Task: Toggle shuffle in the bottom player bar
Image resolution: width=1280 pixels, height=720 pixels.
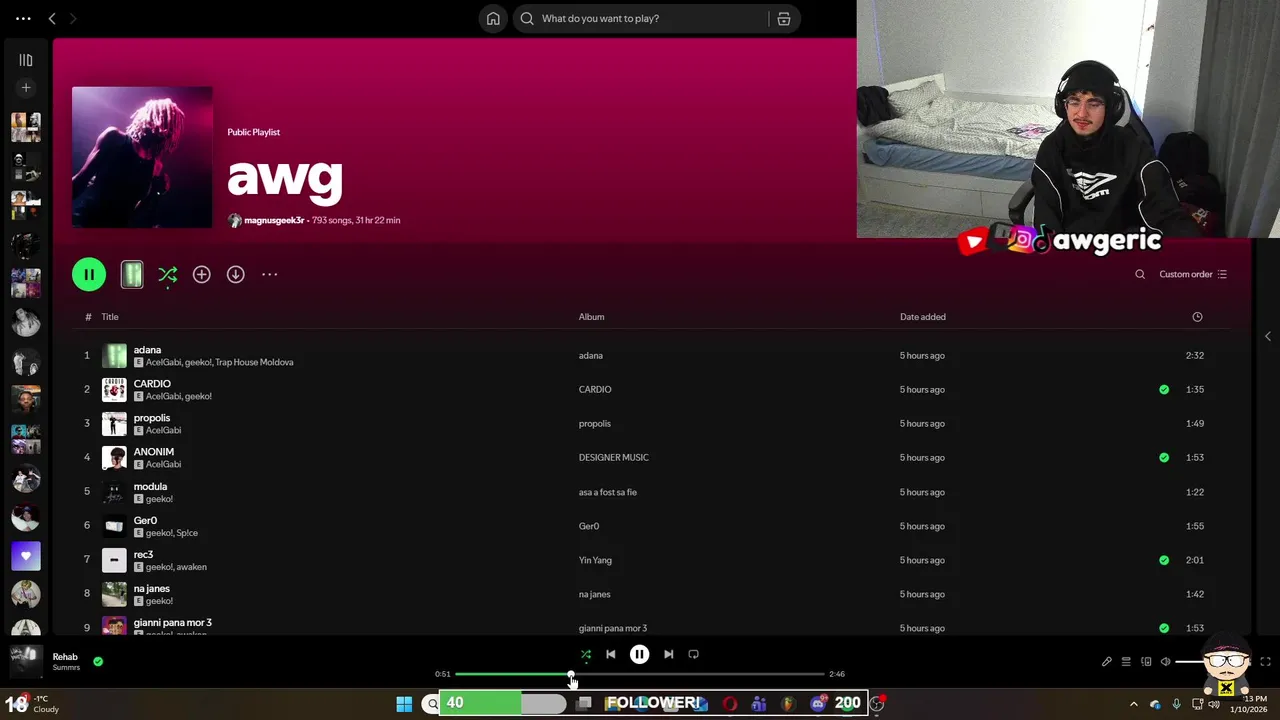Action: pos(586,654)
